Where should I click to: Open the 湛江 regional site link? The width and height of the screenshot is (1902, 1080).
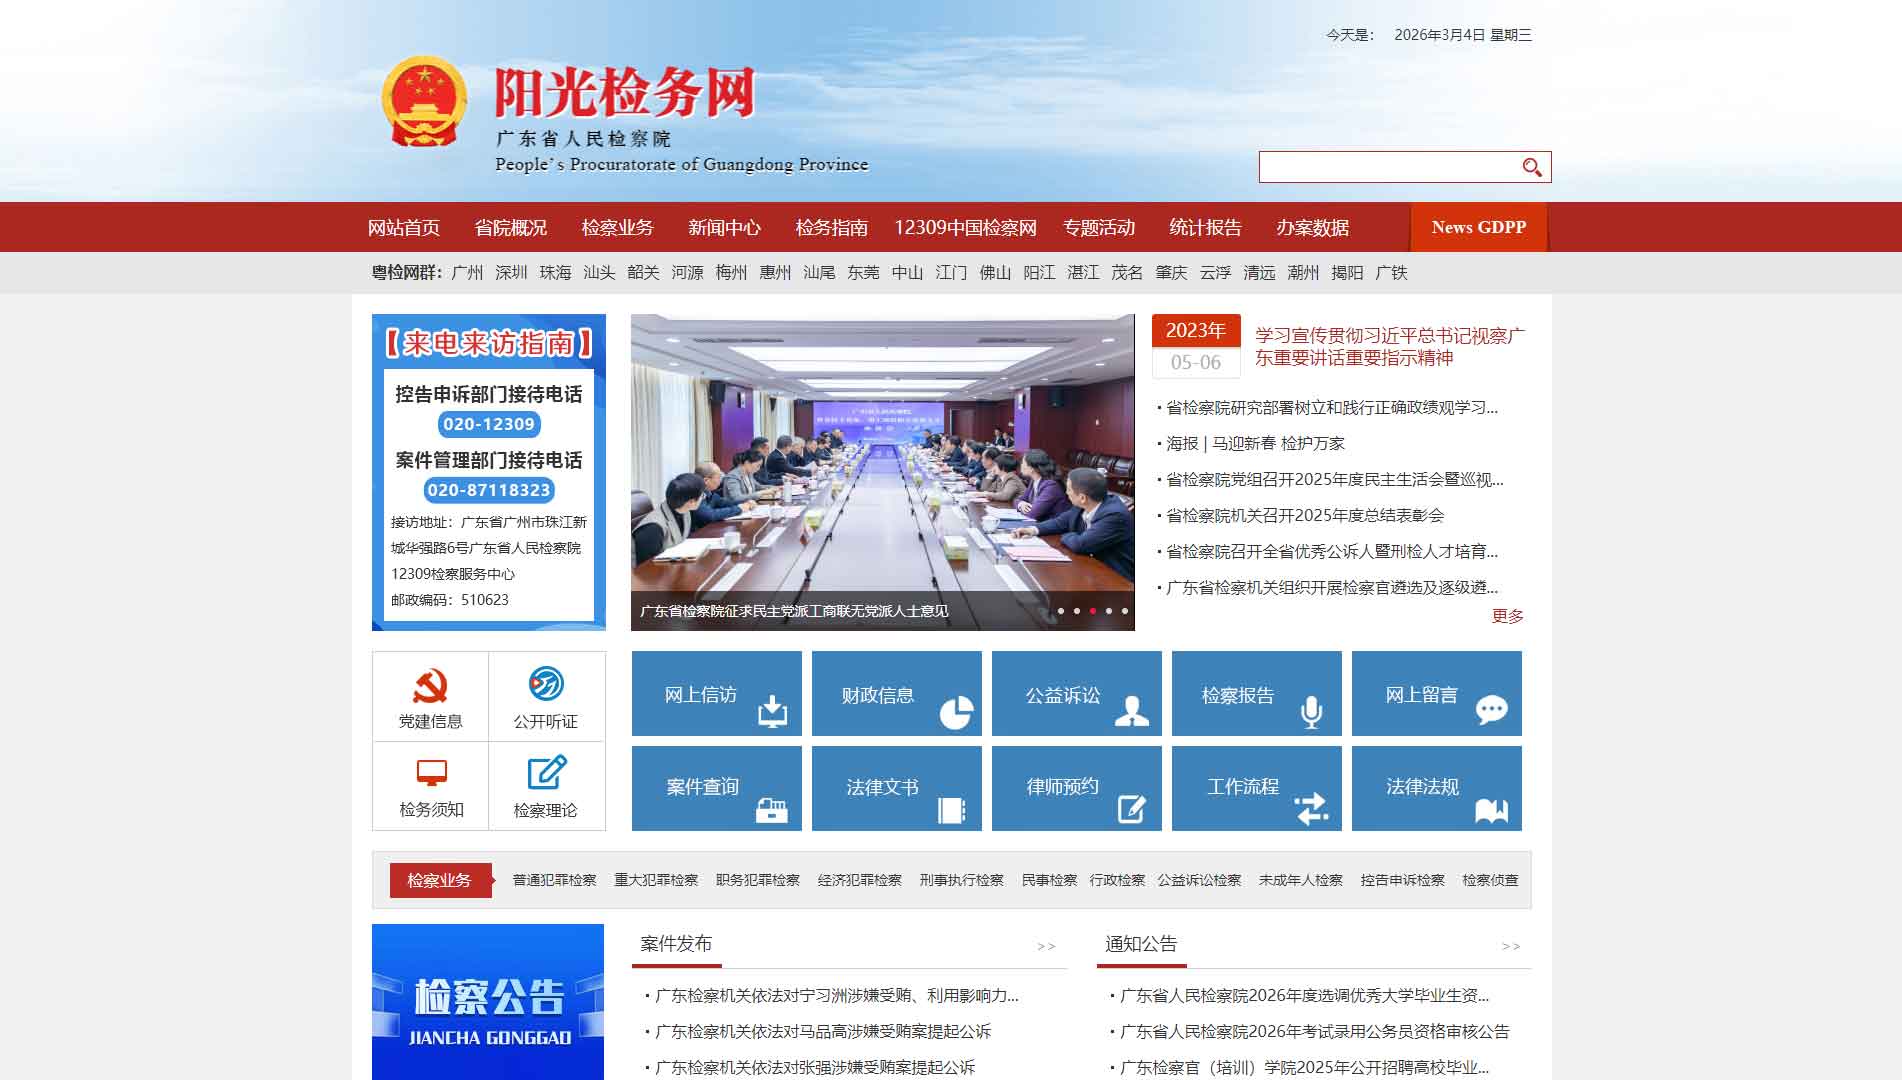[1083, 273]
